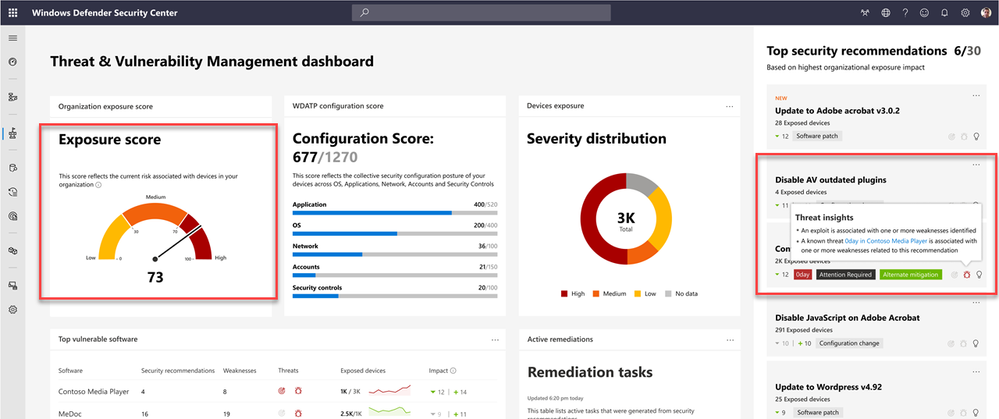Viewport: 999px width, 419px height.
Task: Click the red '0day' tag
Action: [803, 275]
